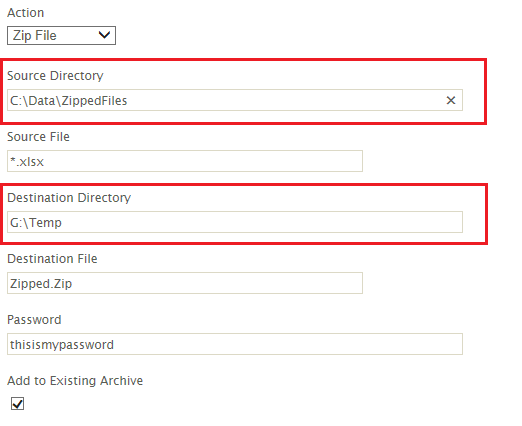Viewport: 522px width, 426px height.
Task: Toggle the Add to Existing Archive checkbox
Action: [17, 404]
